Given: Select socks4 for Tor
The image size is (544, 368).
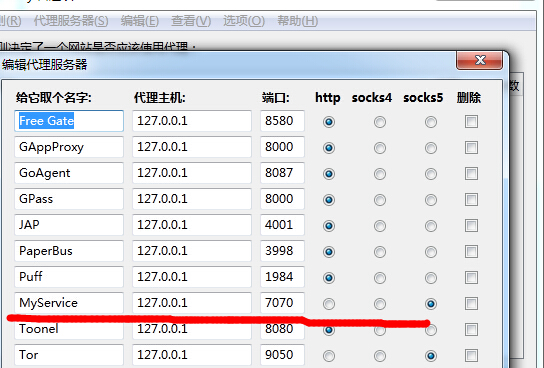Looking at the screenshot, I should 380,356.
